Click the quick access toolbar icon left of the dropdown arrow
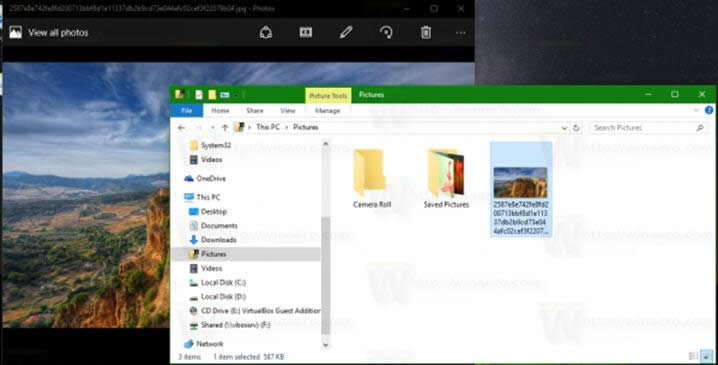This screenshot has height=365, width=718. point(225,95)
